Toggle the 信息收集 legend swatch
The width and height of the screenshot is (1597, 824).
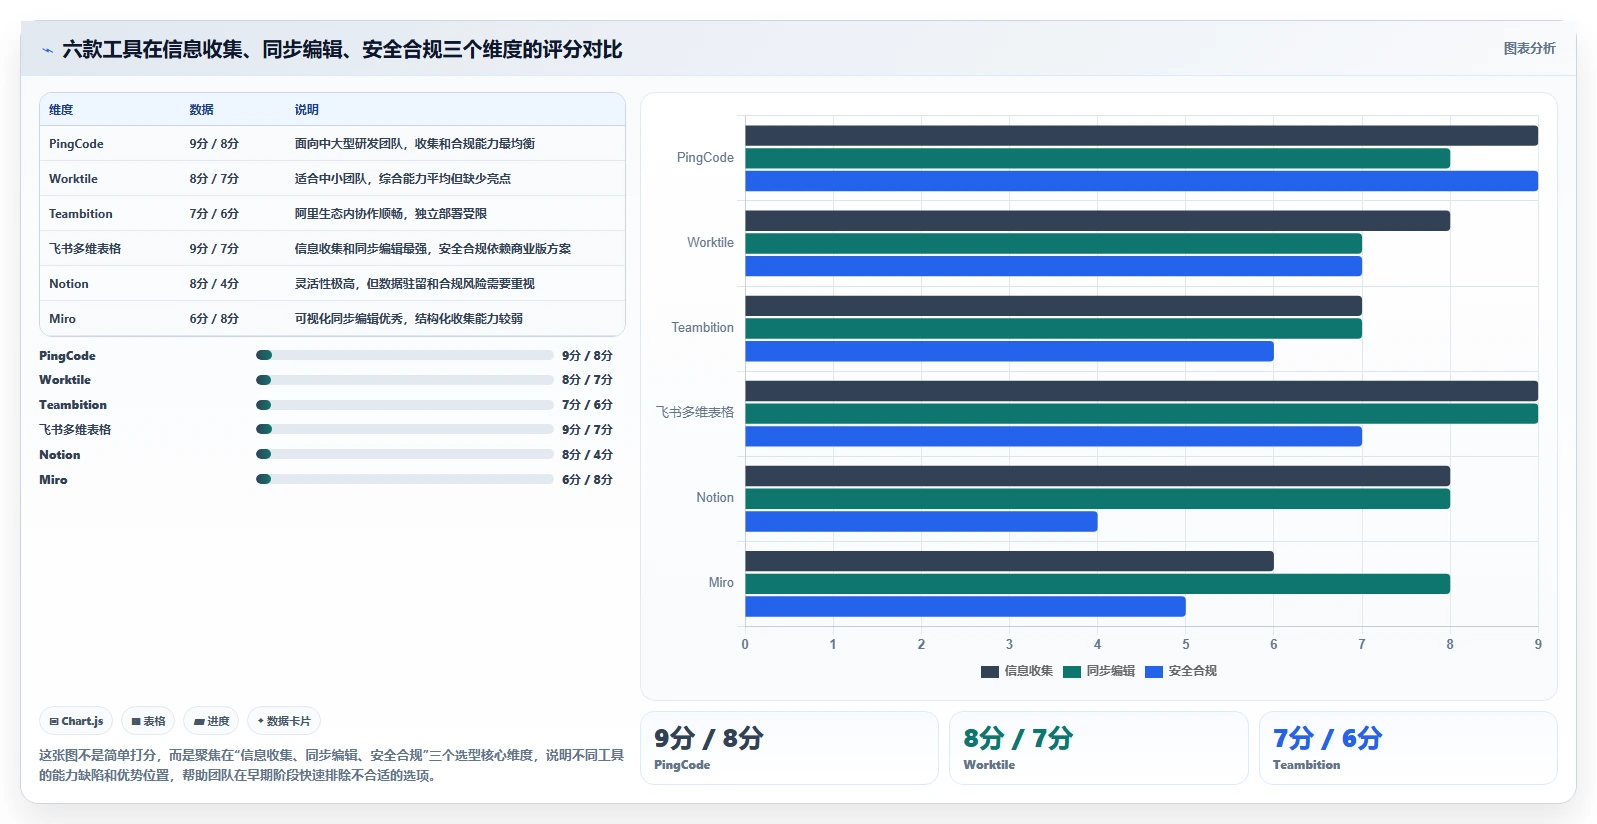tap(990, 672)
